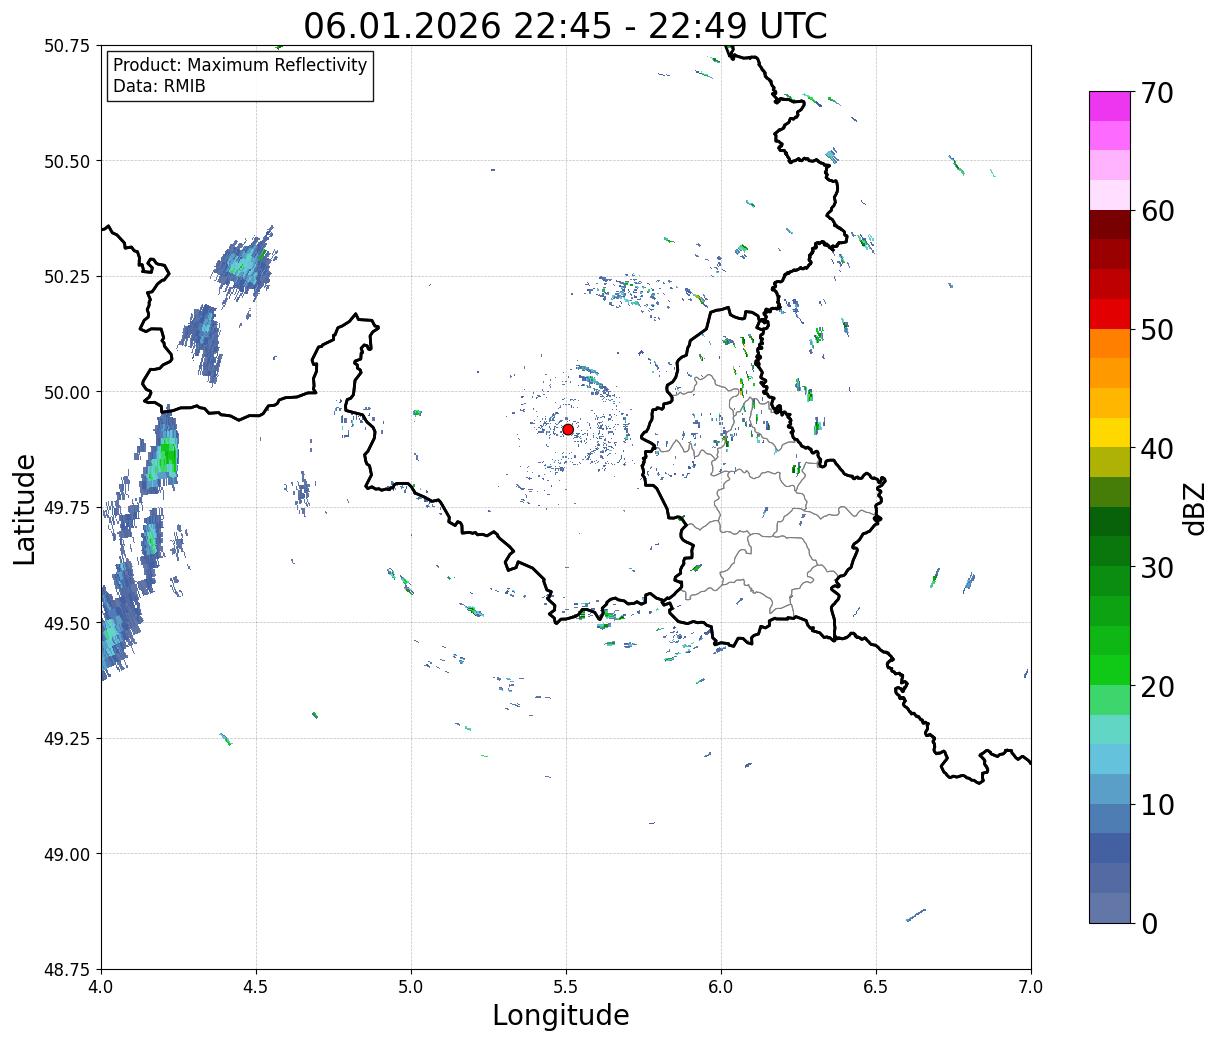Click longitude tick label 5.5
This screenshot has height=1040, width=1219.
pyautogui.click(x=566, y=987)
